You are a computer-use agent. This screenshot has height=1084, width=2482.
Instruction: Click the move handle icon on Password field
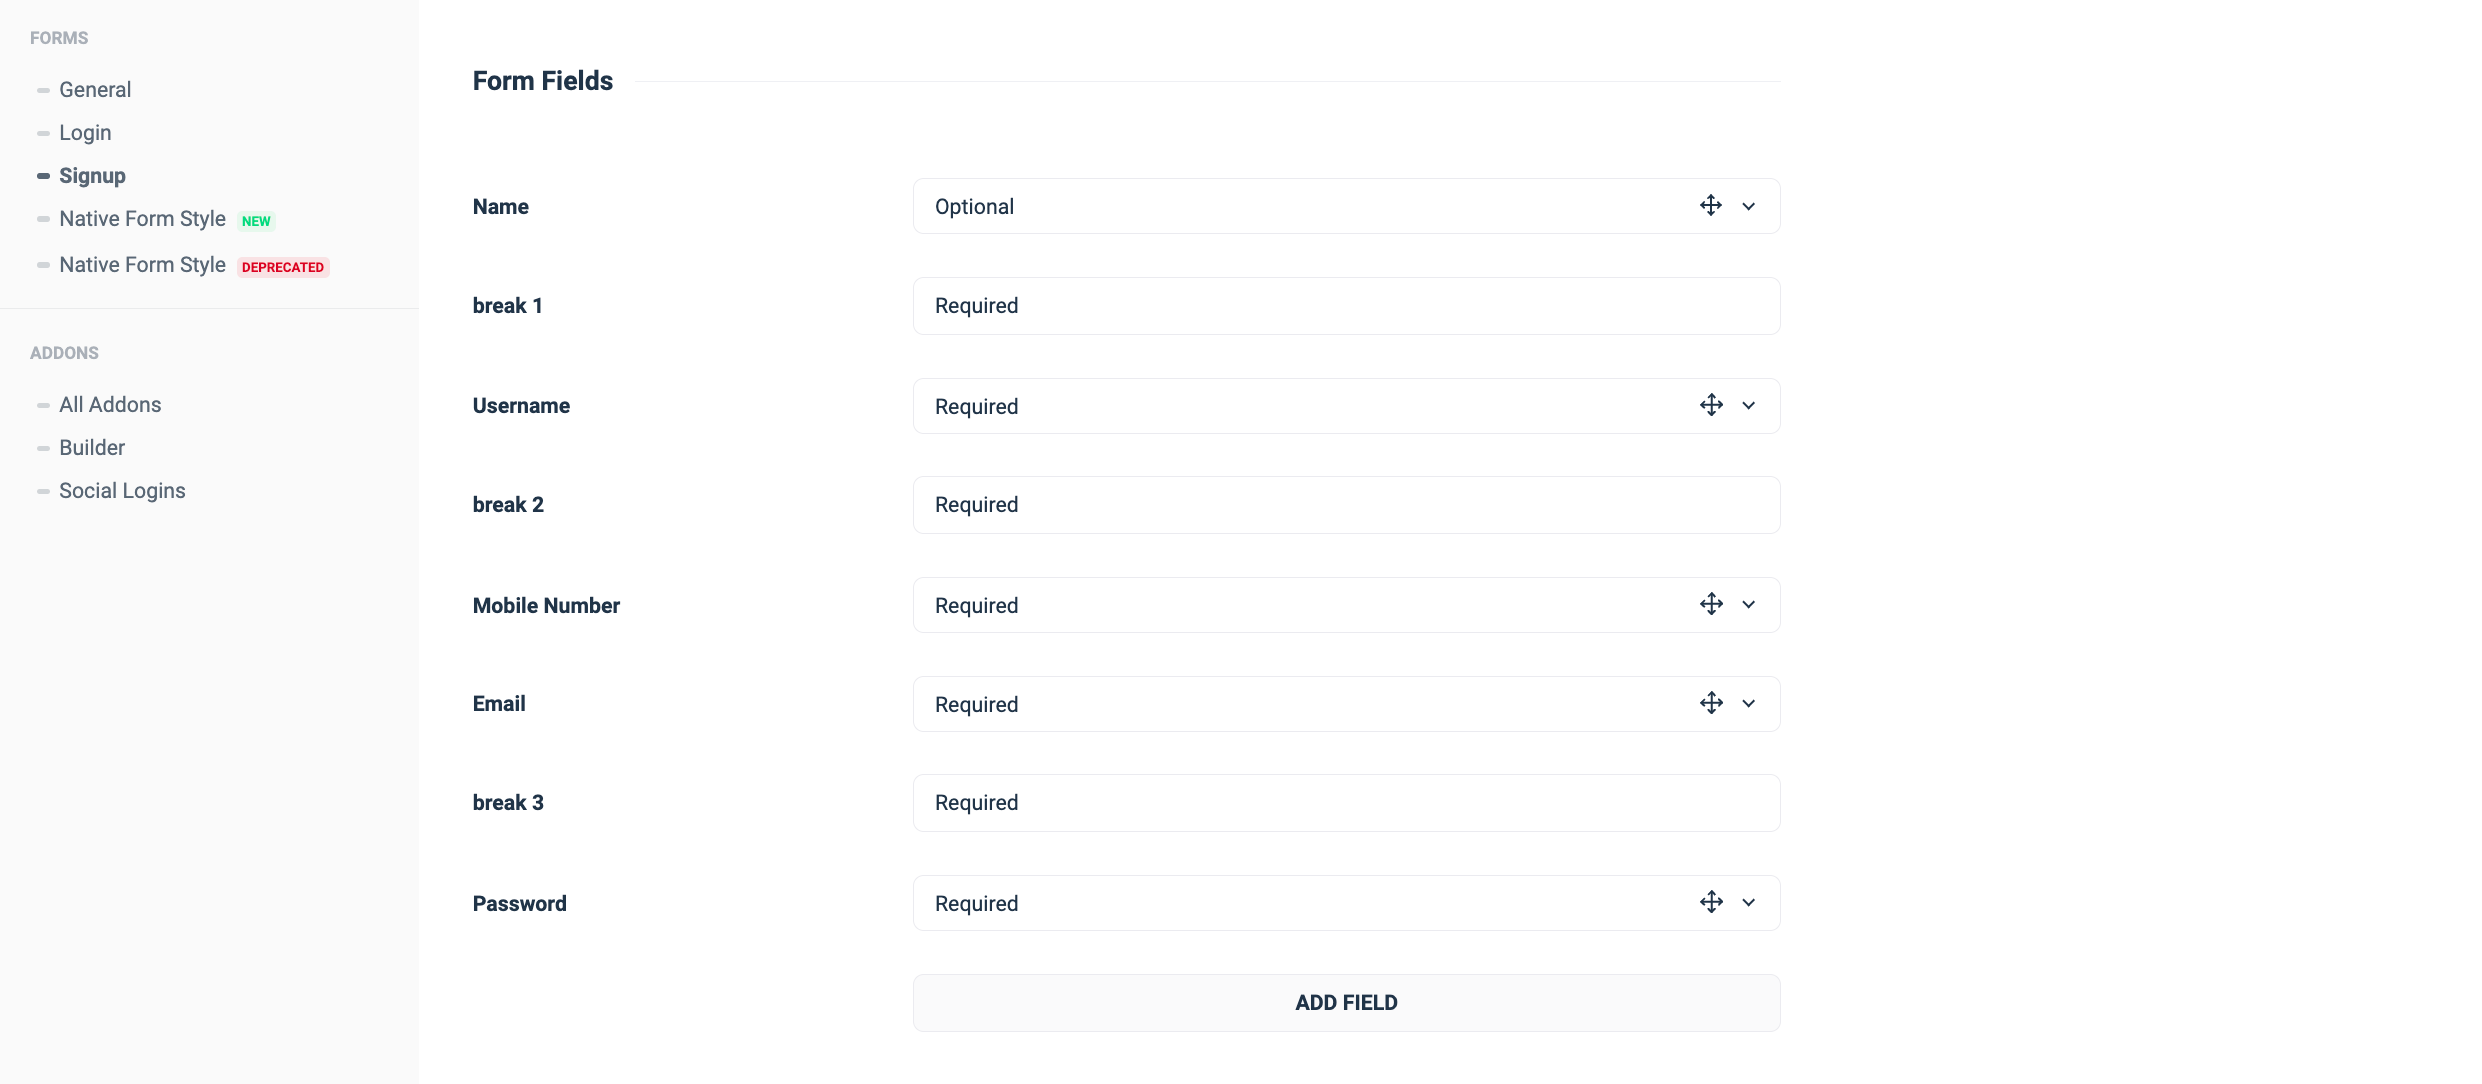click(x=1711, y=902)
